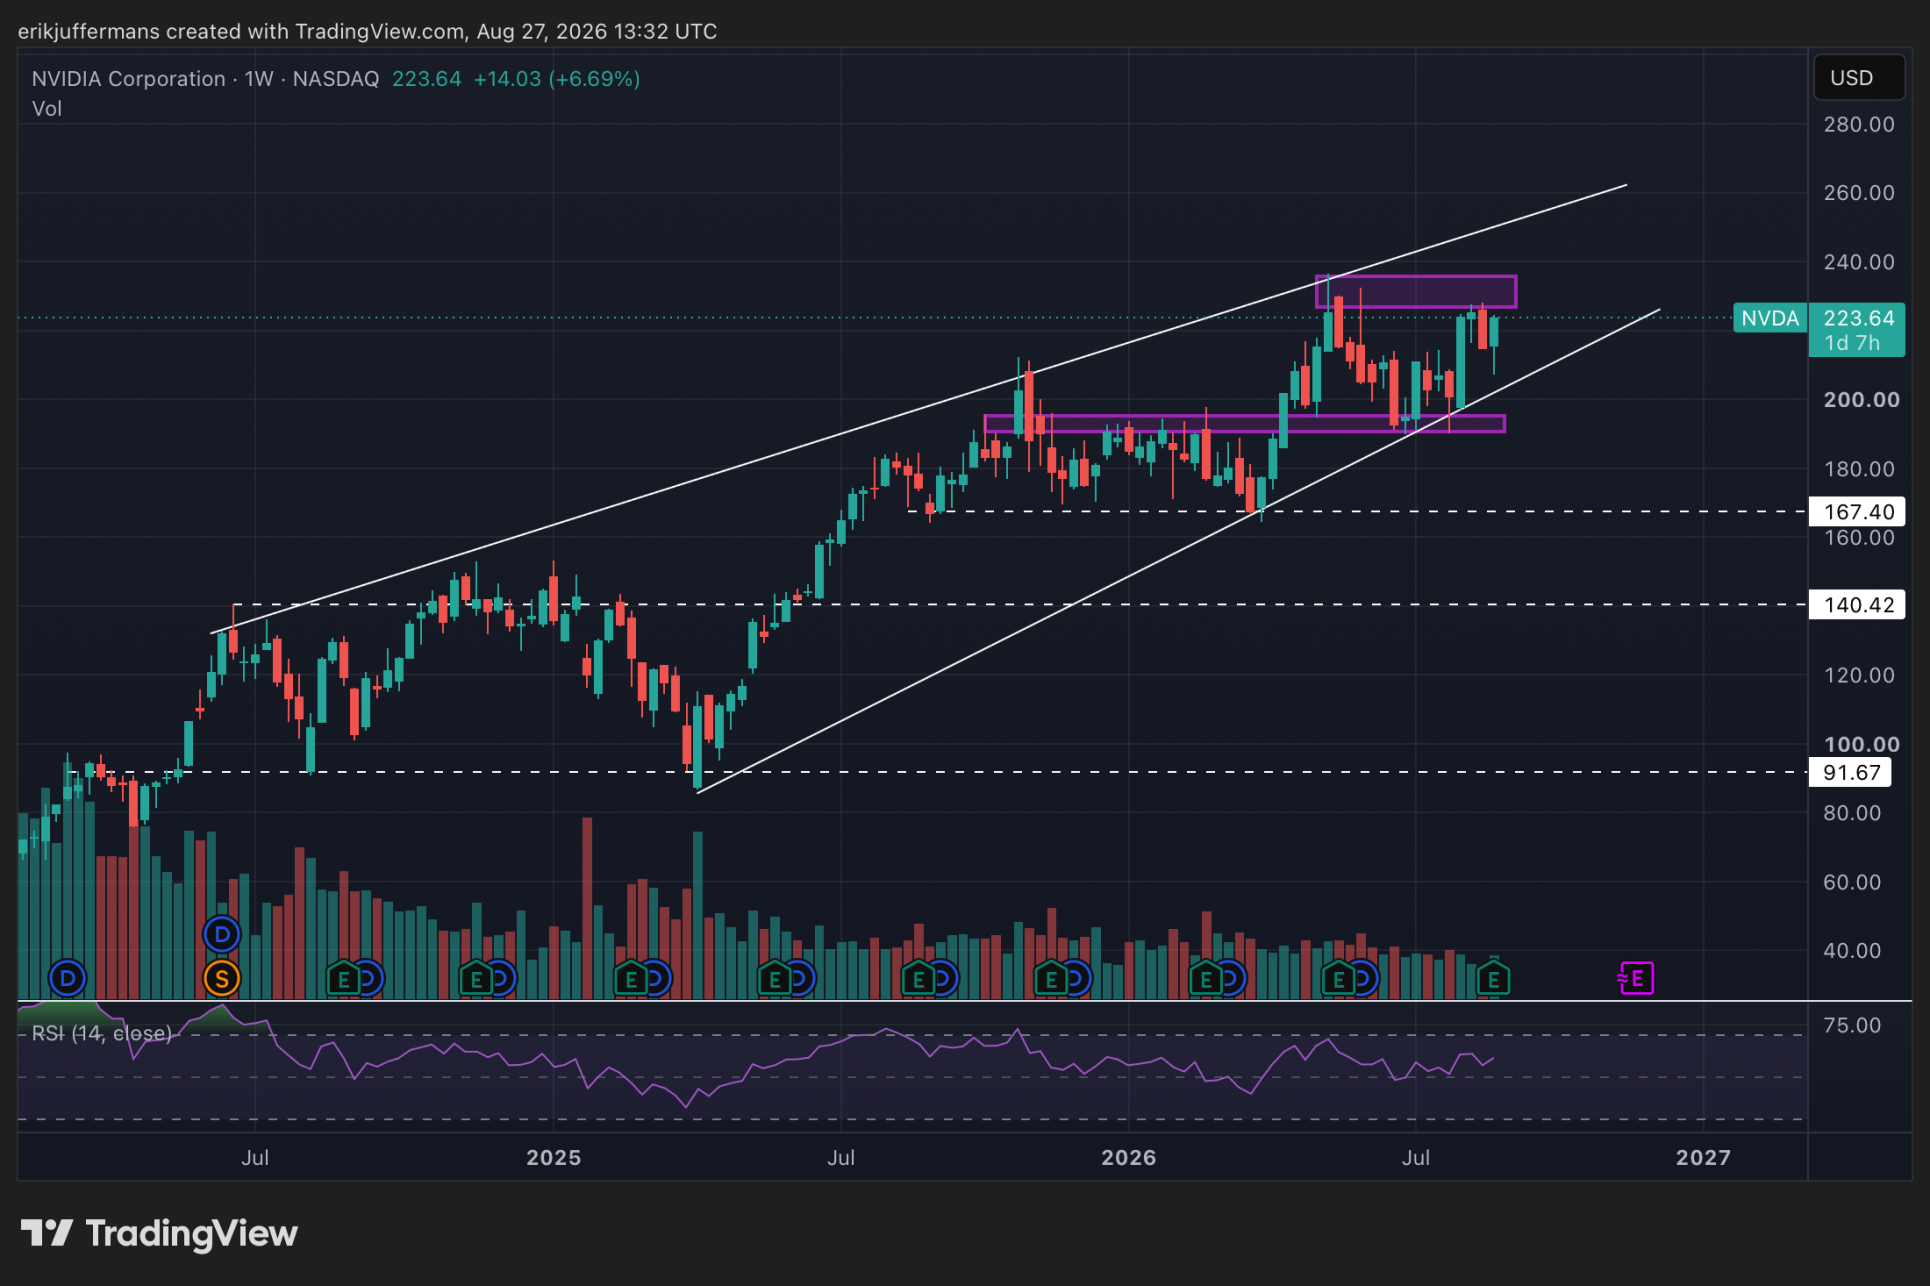Open the May 2025 earnings 'E' marker
Viewport: 1930px width, 1286px height.
(x=775, y=979)
